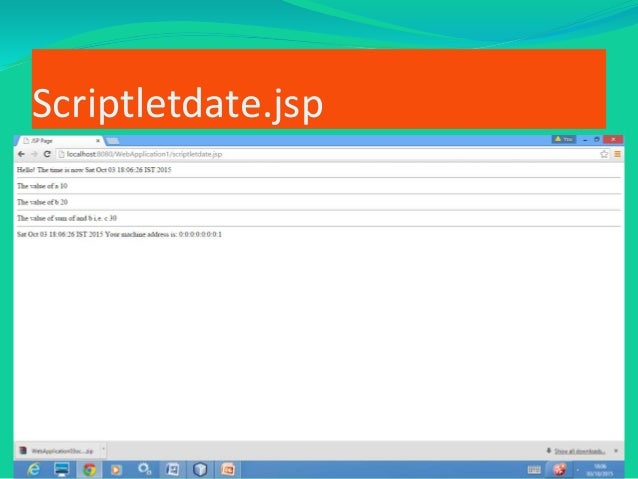The width and height of the screenshot is (638, 479).
Task: Minimize the Chrome window
Action: (585, 140)
